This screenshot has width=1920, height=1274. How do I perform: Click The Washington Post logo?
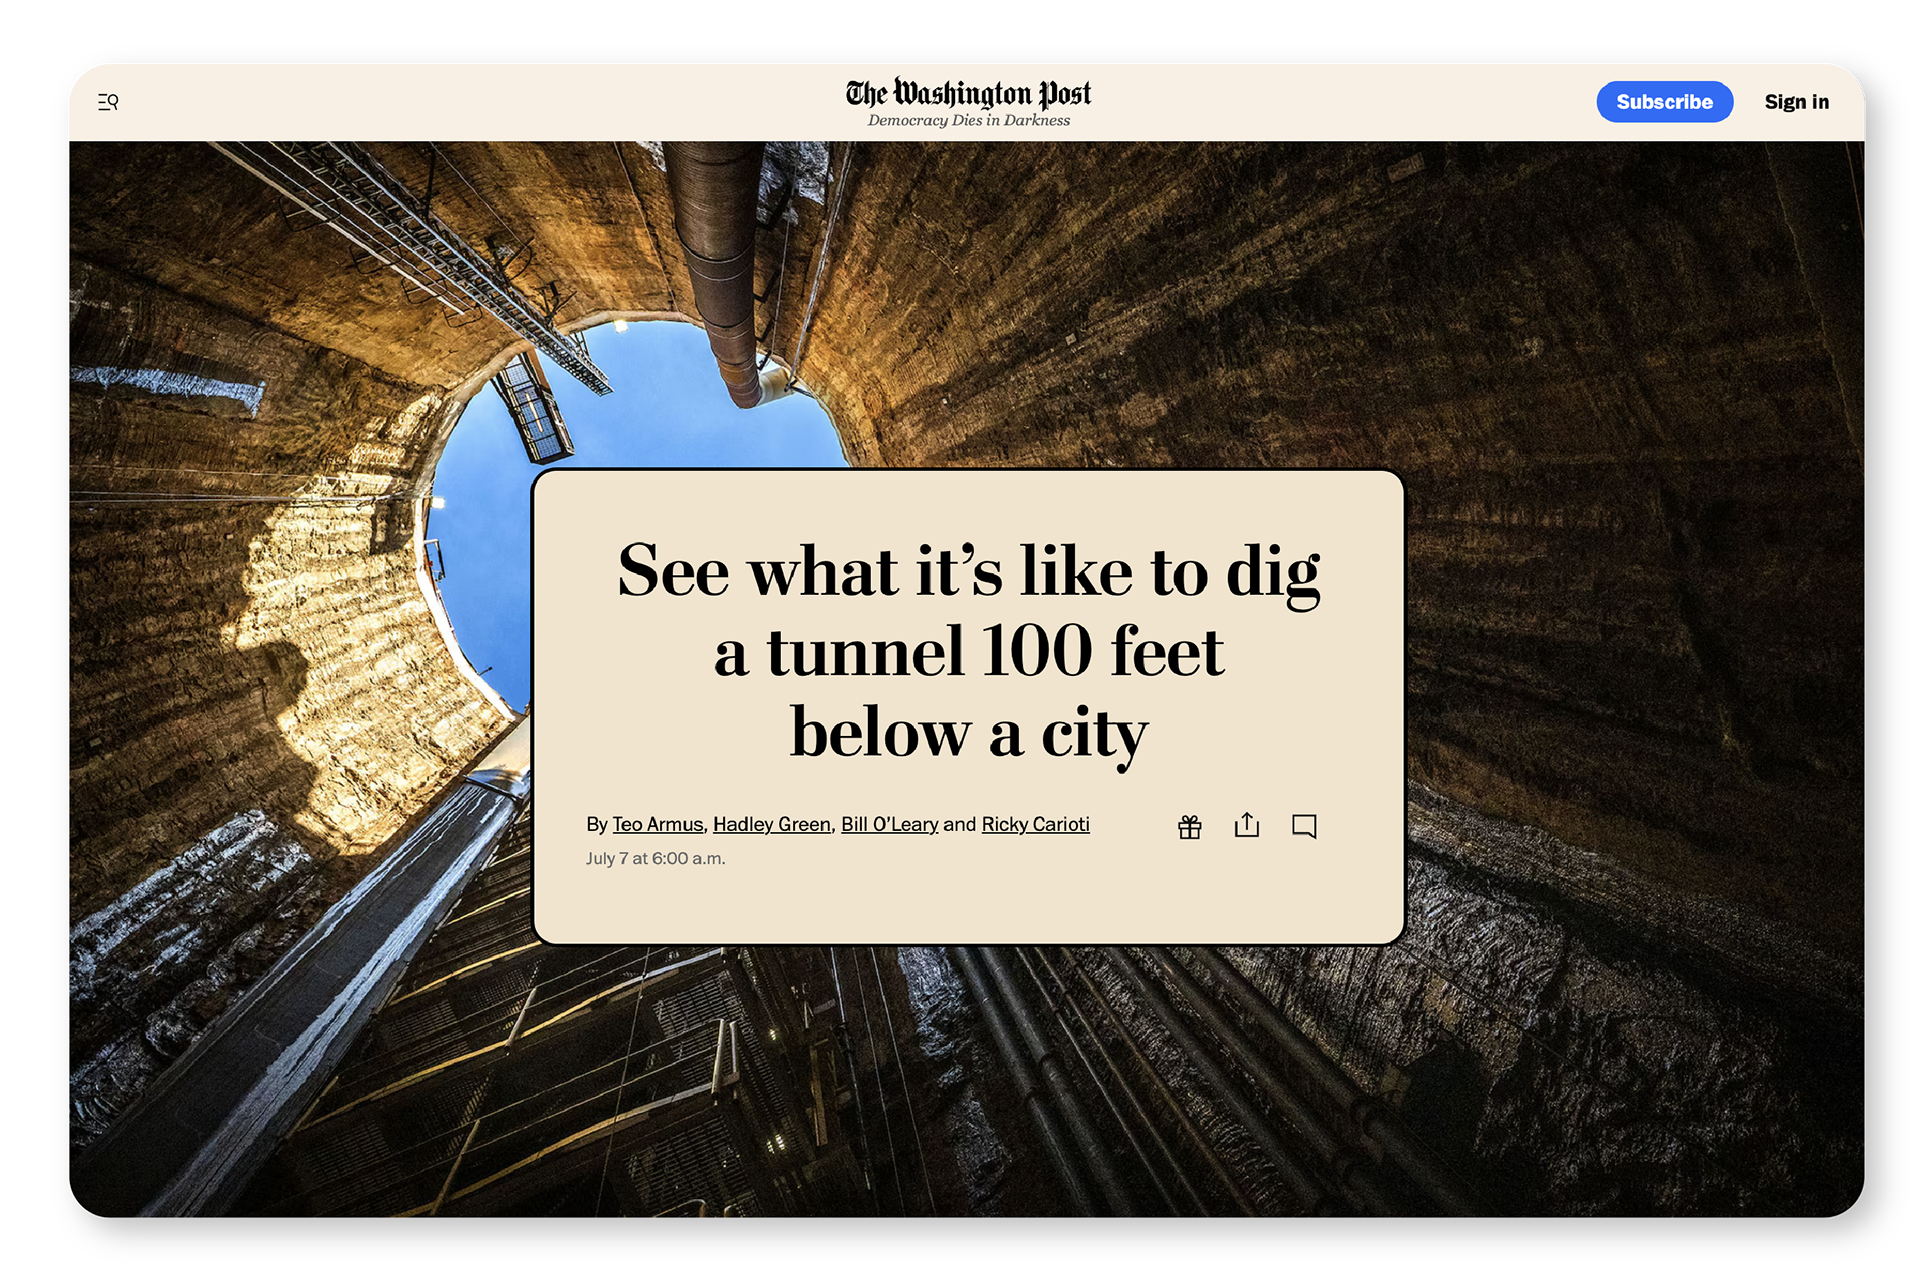tap(967, 93)
